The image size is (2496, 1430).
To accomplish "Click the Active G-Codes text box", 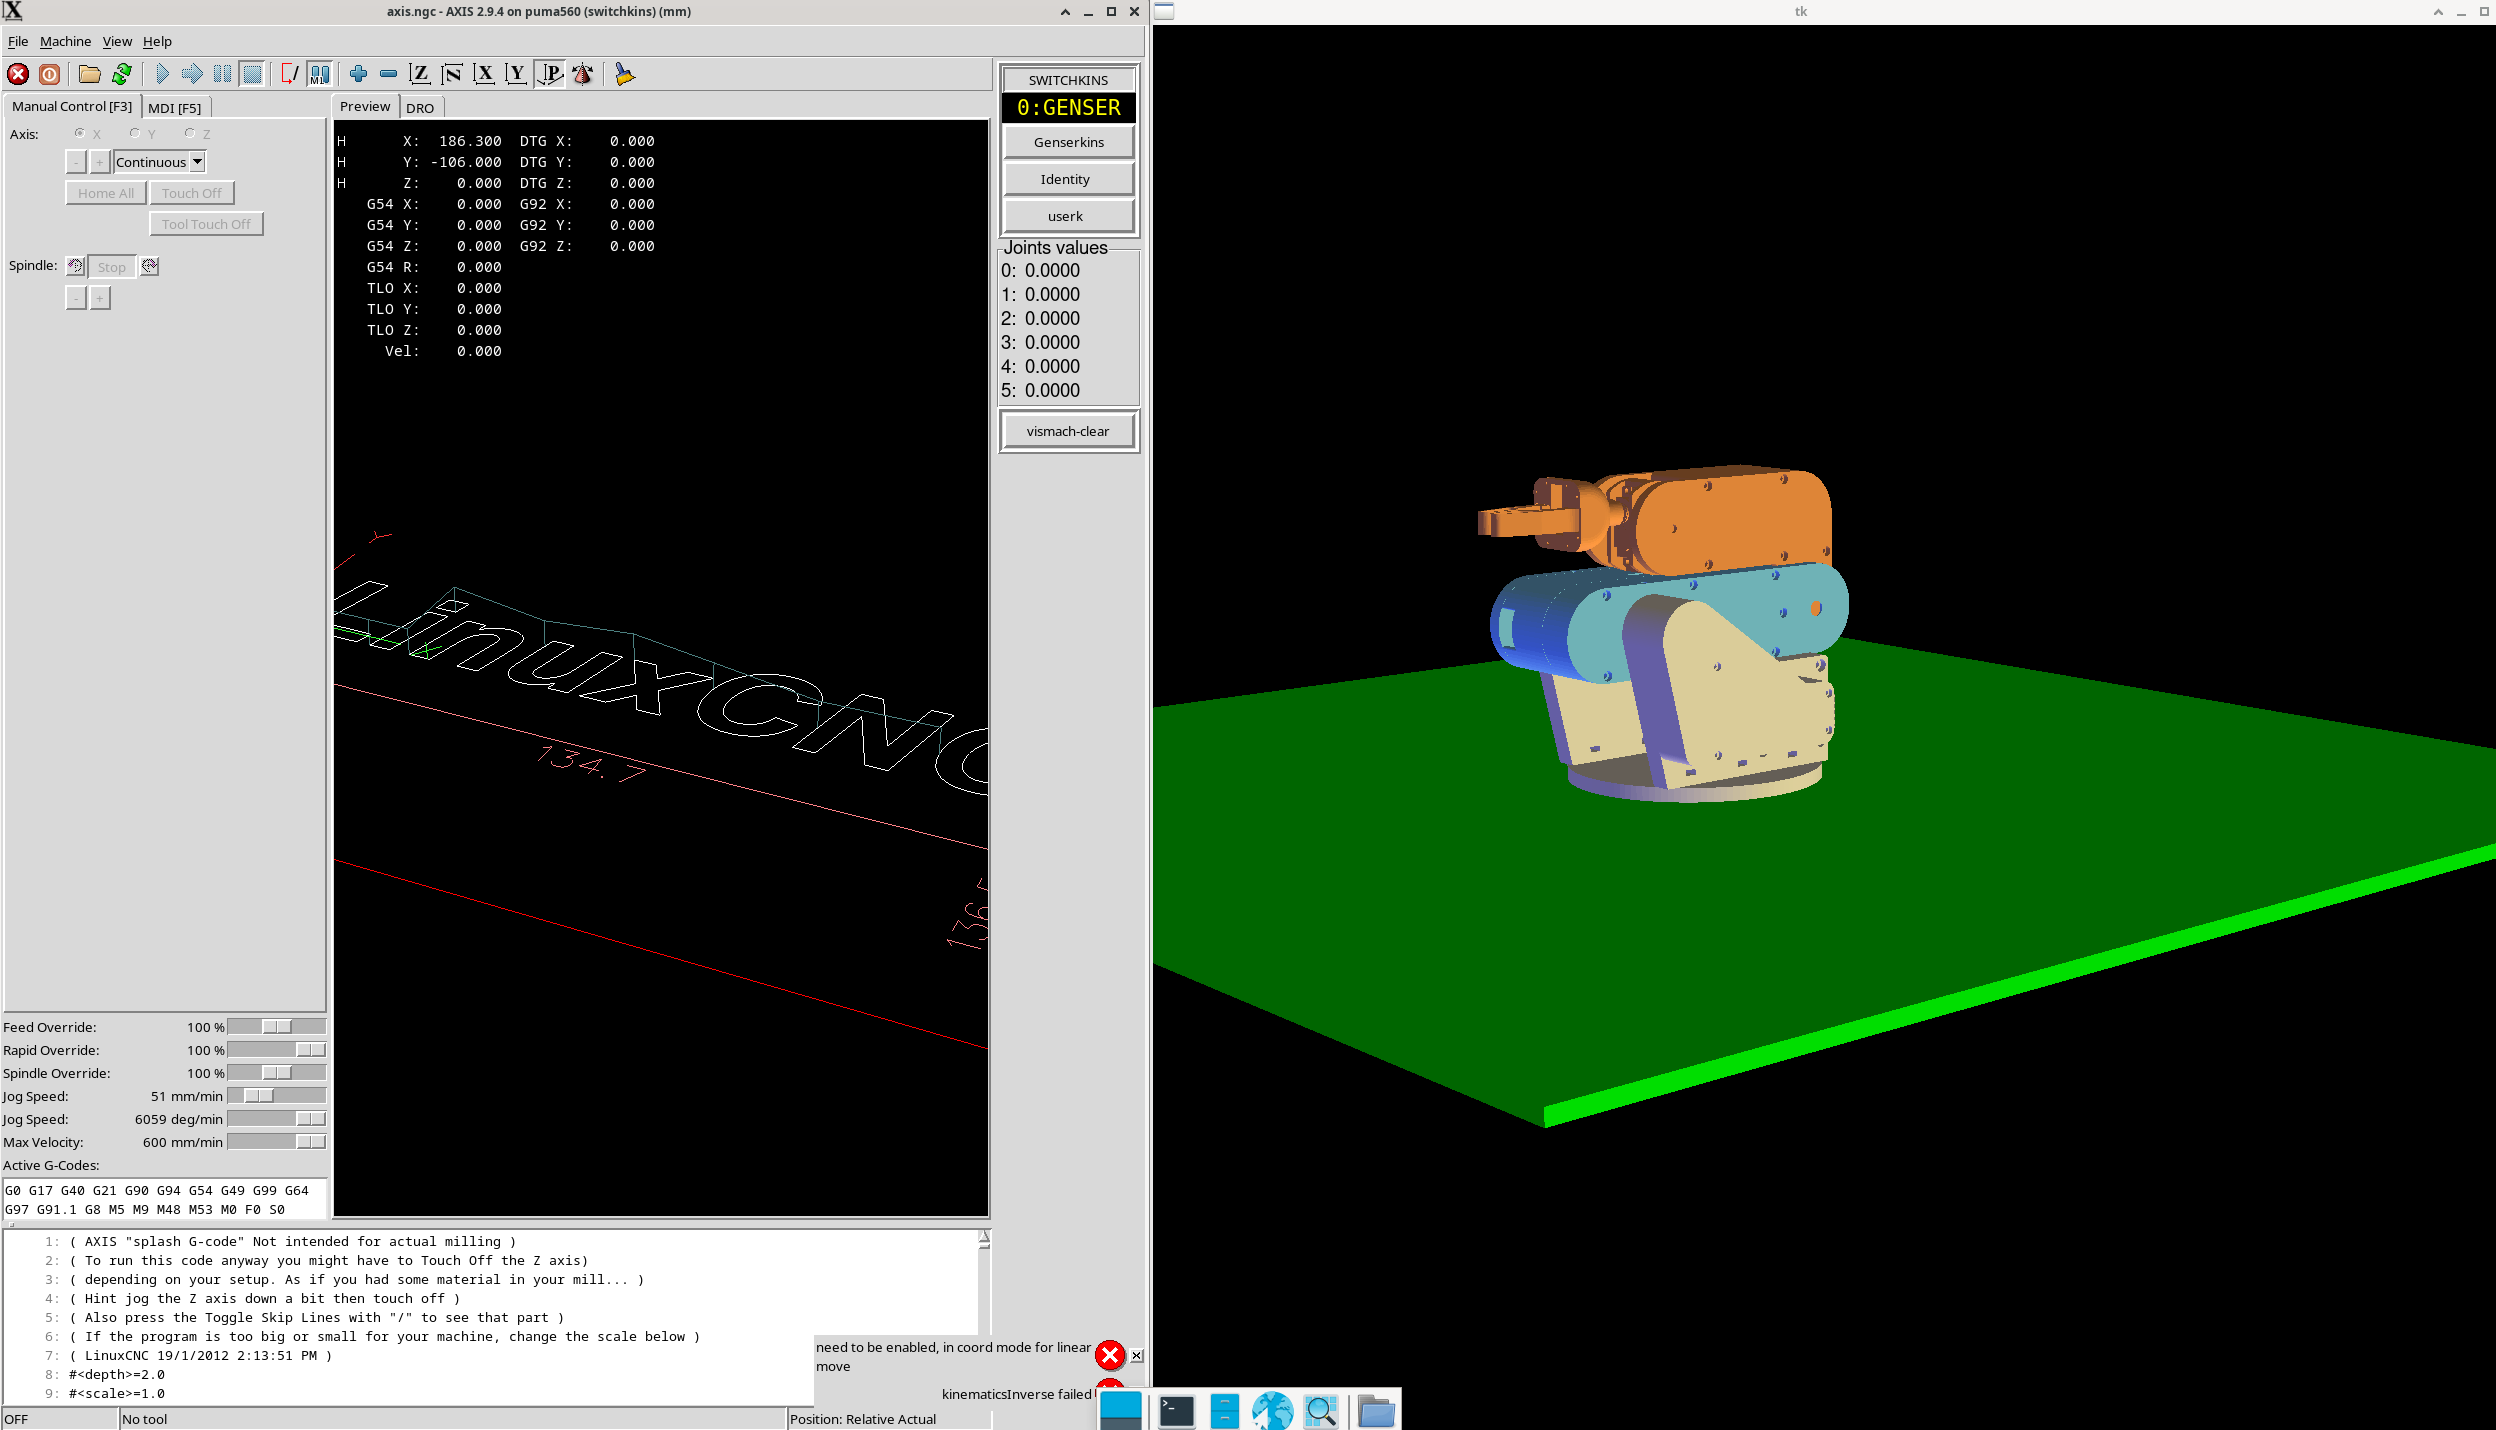I will [x=165, y=1199].
